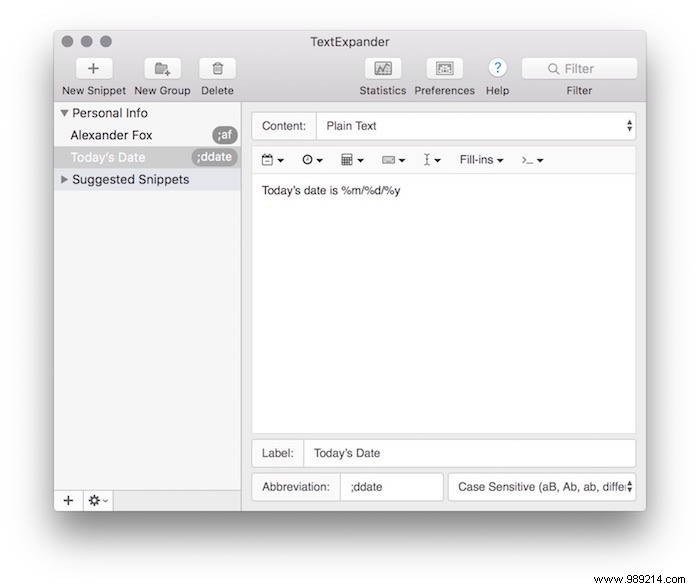The width and height of the screenshot is (700, 588).
Task: Click the Delete trash icon
Action: [217, 68]
